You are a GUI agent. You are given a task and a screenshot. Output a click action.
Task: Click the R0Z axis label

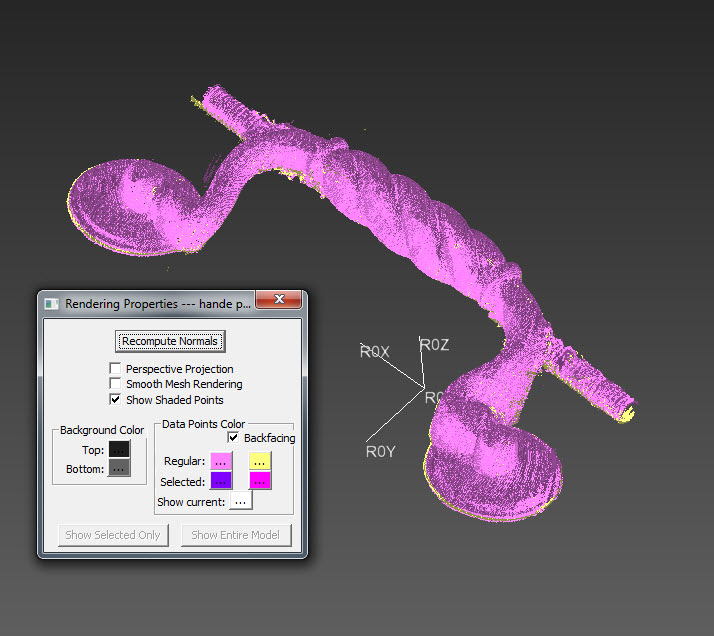click(x=434, y=345)
